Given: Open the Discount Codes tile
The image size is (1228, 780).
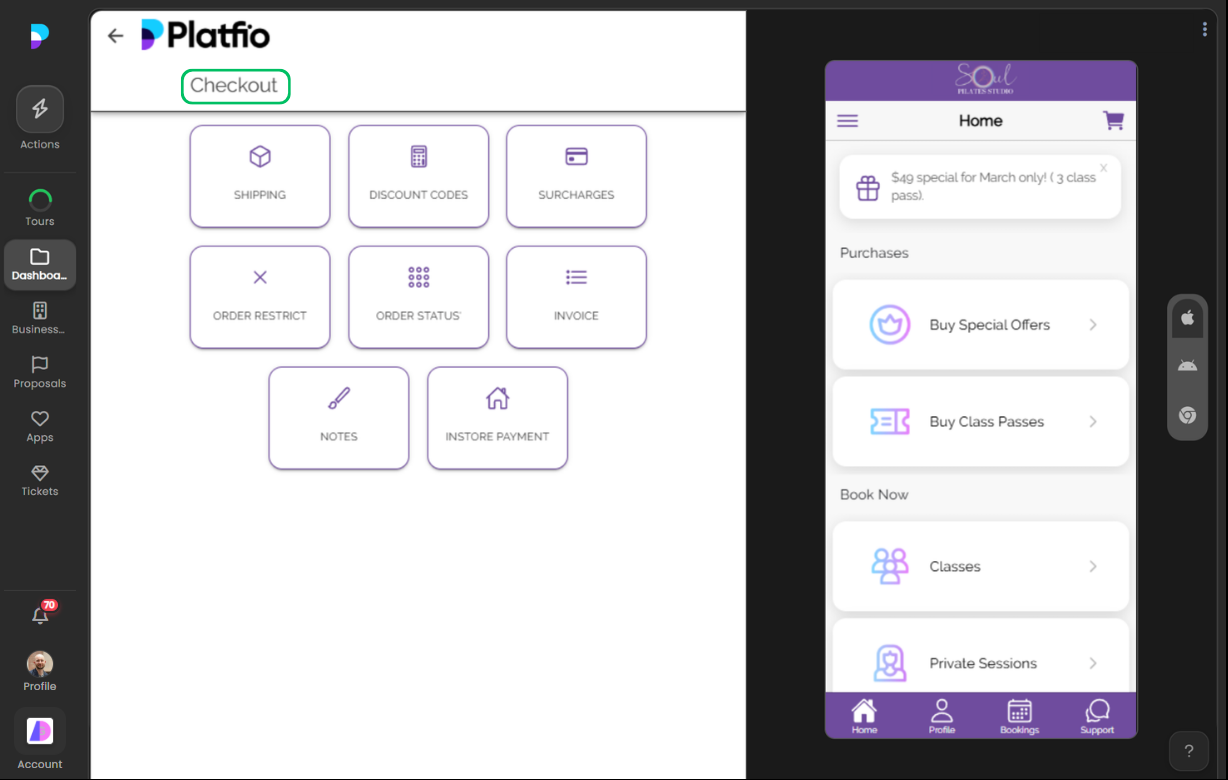Looking at the screenshot, I should 418,176.
